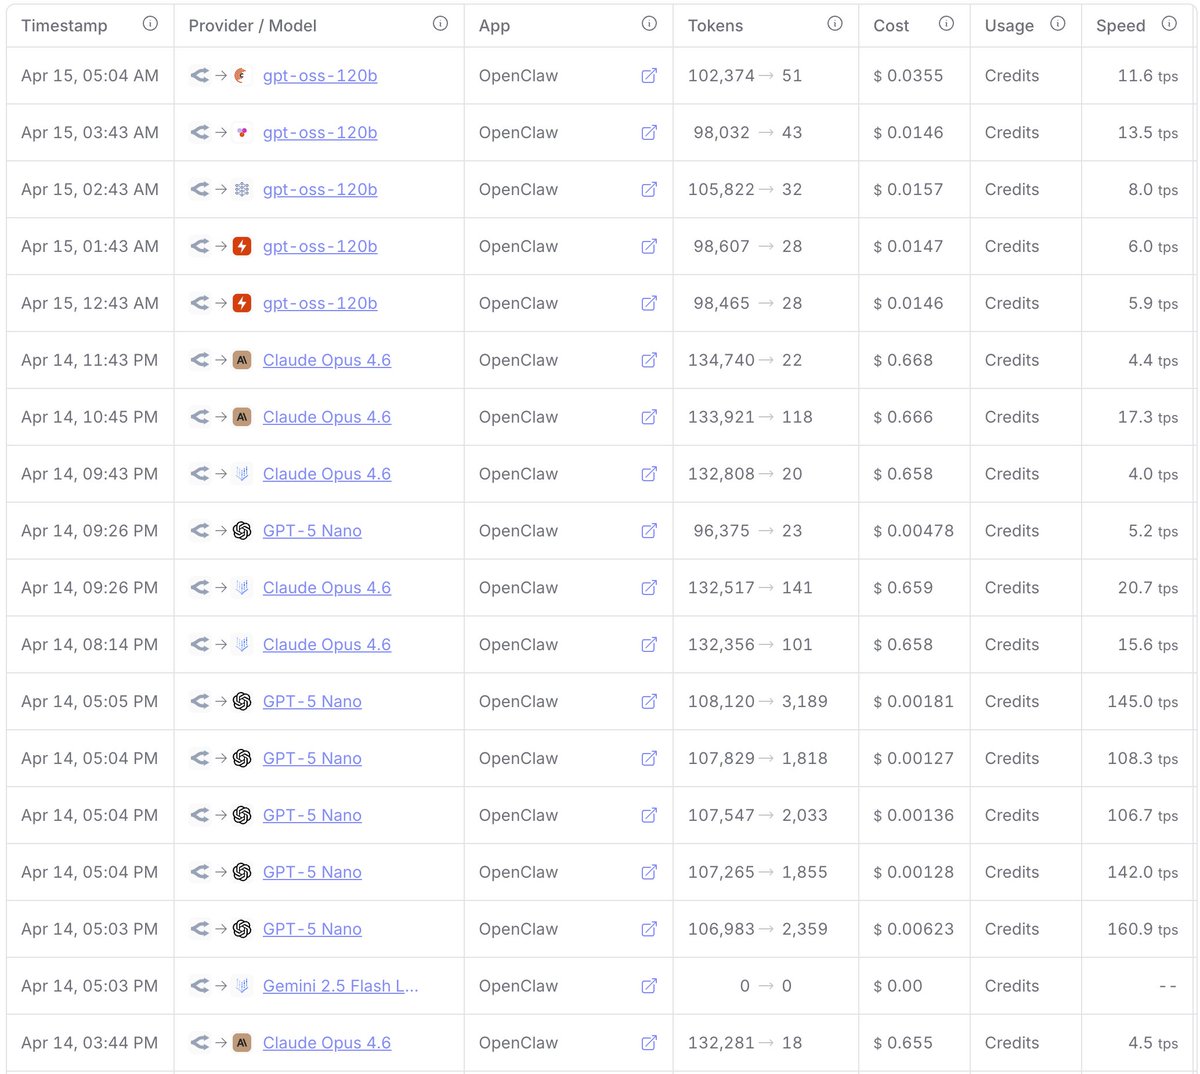
Task: Open GPT-5 Nano link in Apr 14, 05:05 PM row
Action: tap(312, 703)
